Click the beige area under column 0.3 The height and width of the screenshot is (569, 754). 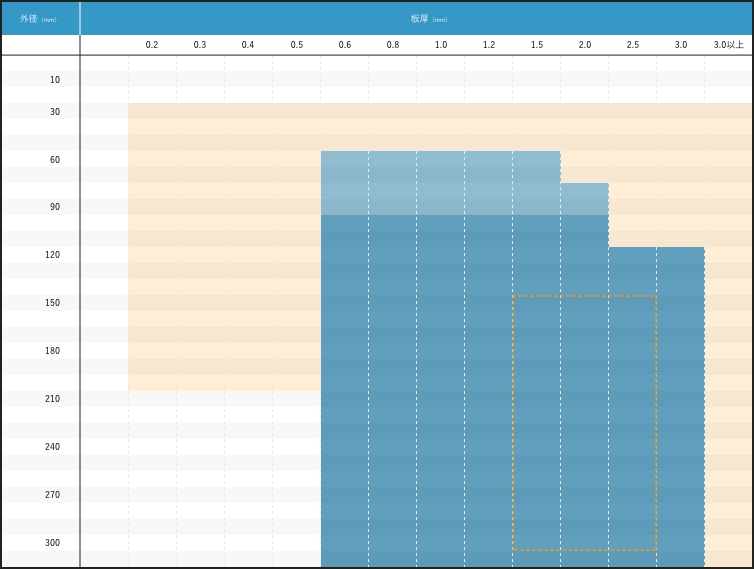200,250
